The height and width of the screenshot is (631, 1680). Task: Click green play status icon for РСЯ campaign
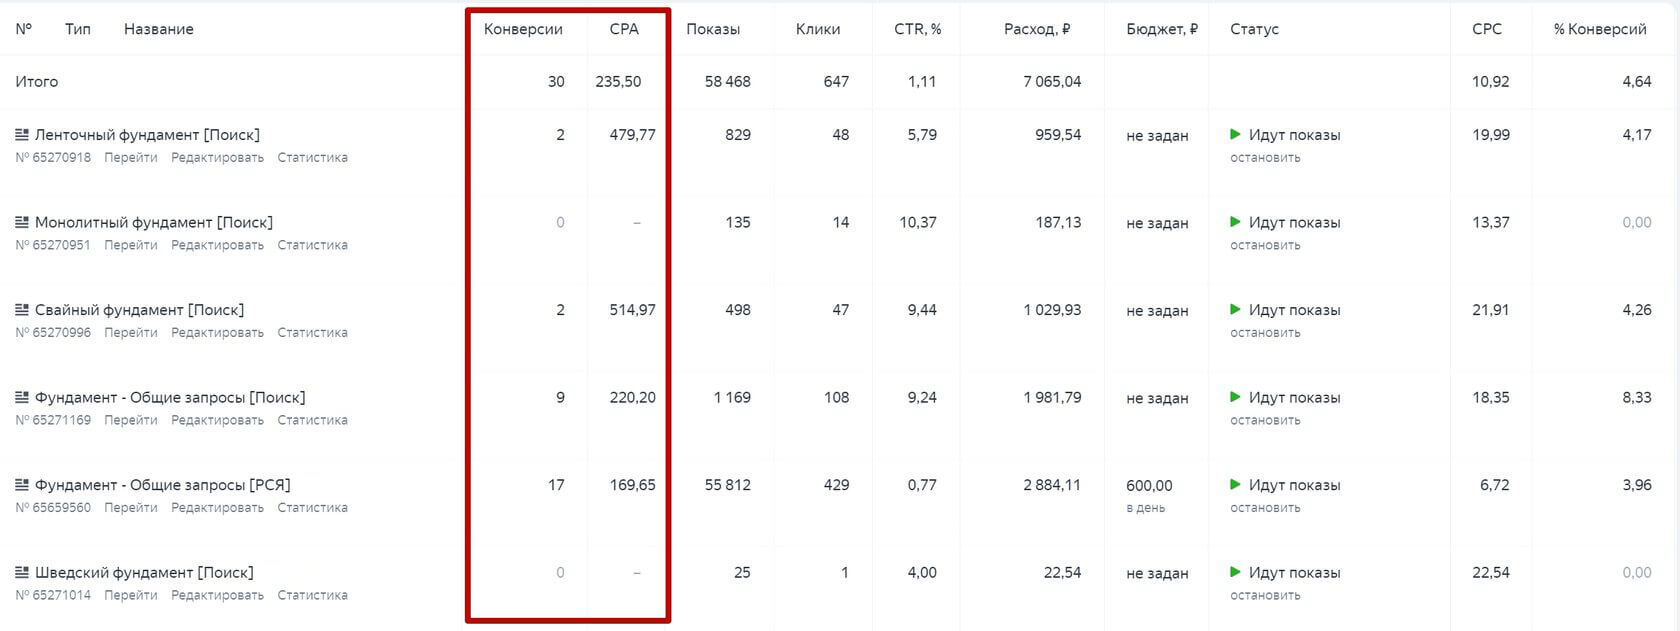coord(1236,485)
